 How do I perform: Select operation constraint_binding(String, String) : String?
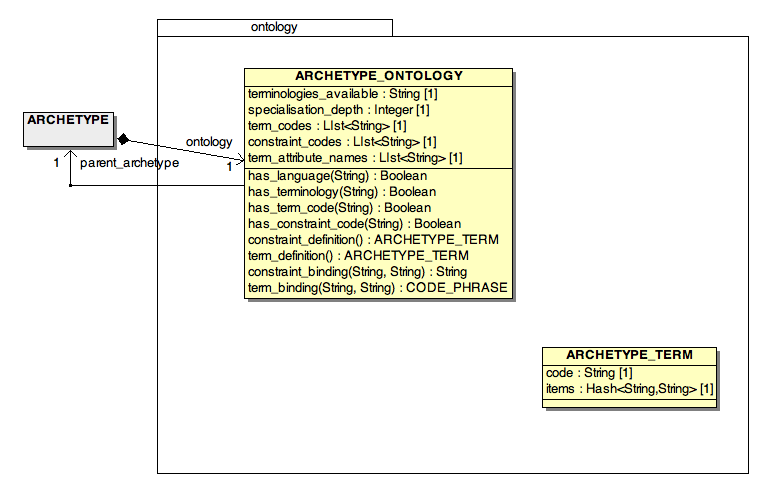click(x=357, y=271)
